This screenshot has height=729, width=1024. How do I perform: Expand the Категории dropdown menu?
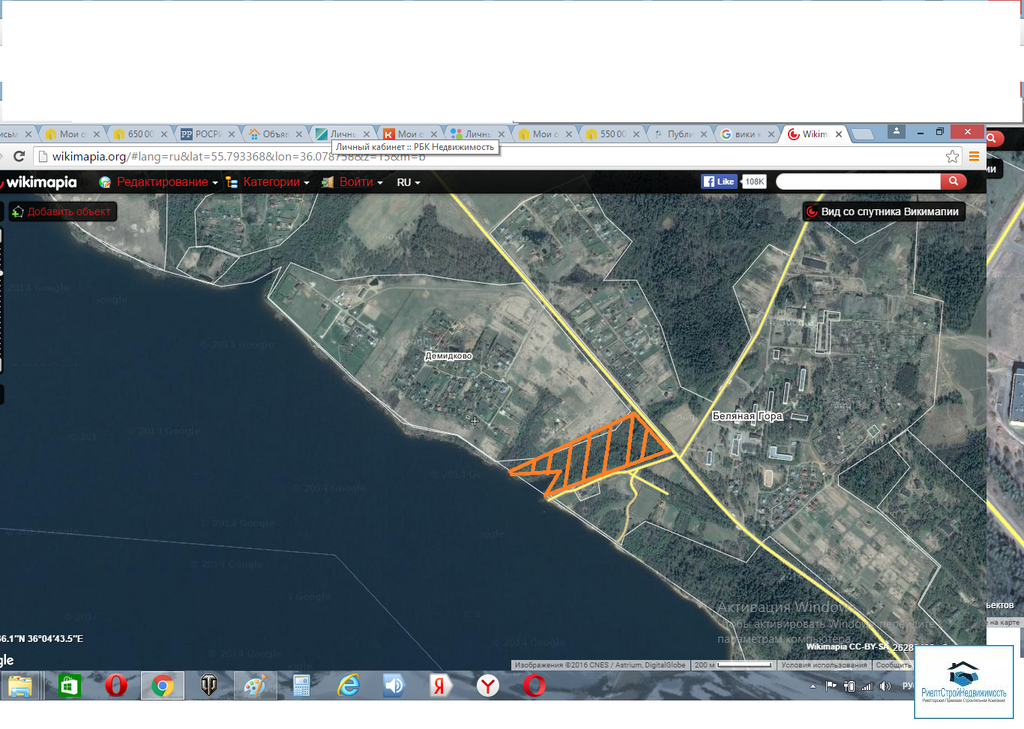tap(268, 182)
